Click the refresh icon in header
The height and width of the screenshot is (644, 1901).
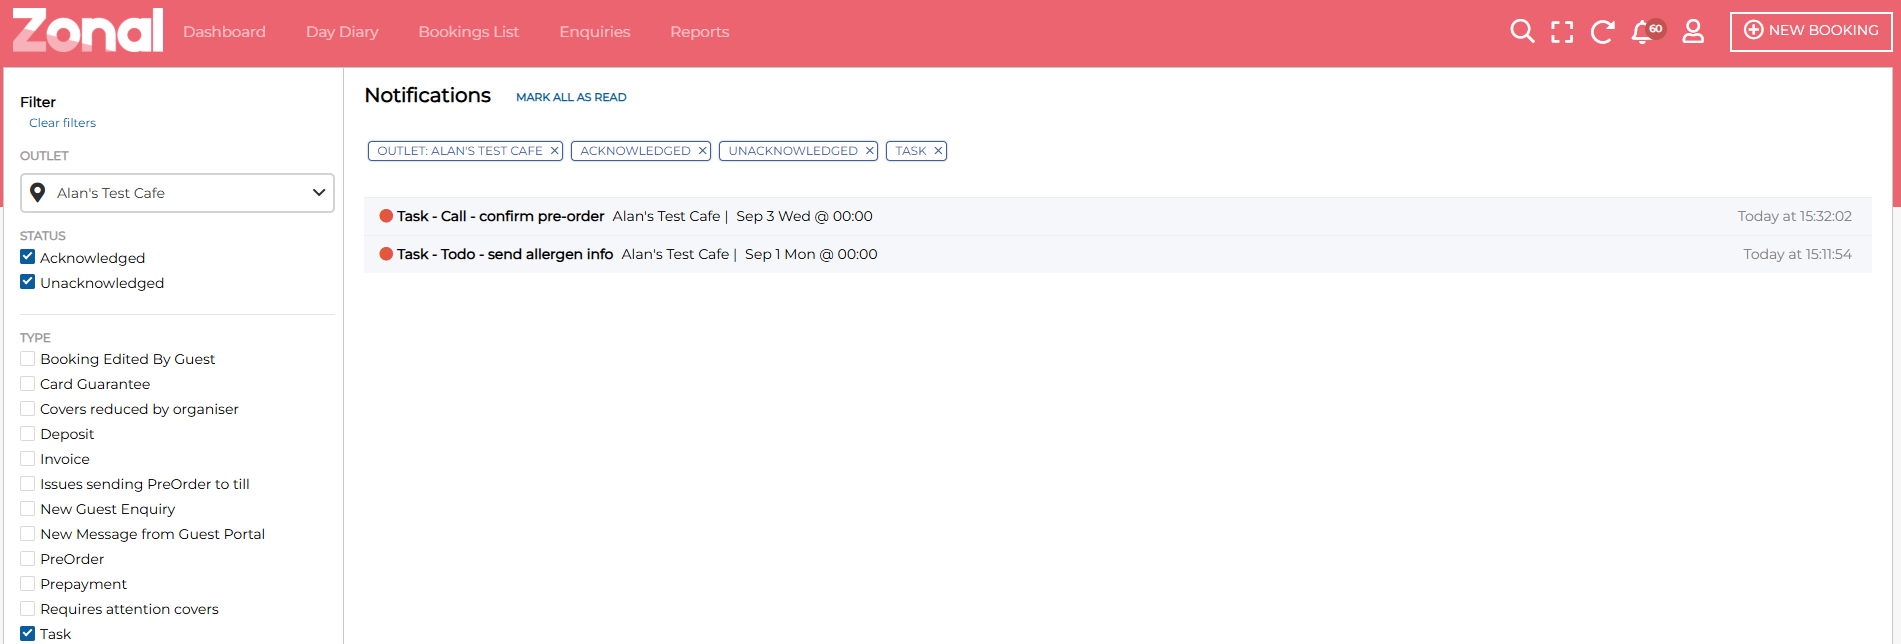click(x=1602, y=32)
